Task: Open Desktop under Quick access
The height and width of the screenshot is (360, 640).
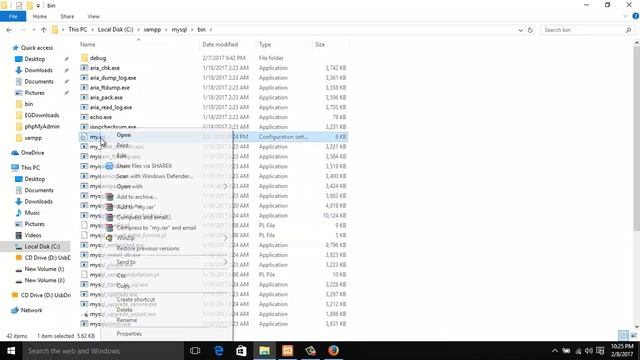Action: 35,59
